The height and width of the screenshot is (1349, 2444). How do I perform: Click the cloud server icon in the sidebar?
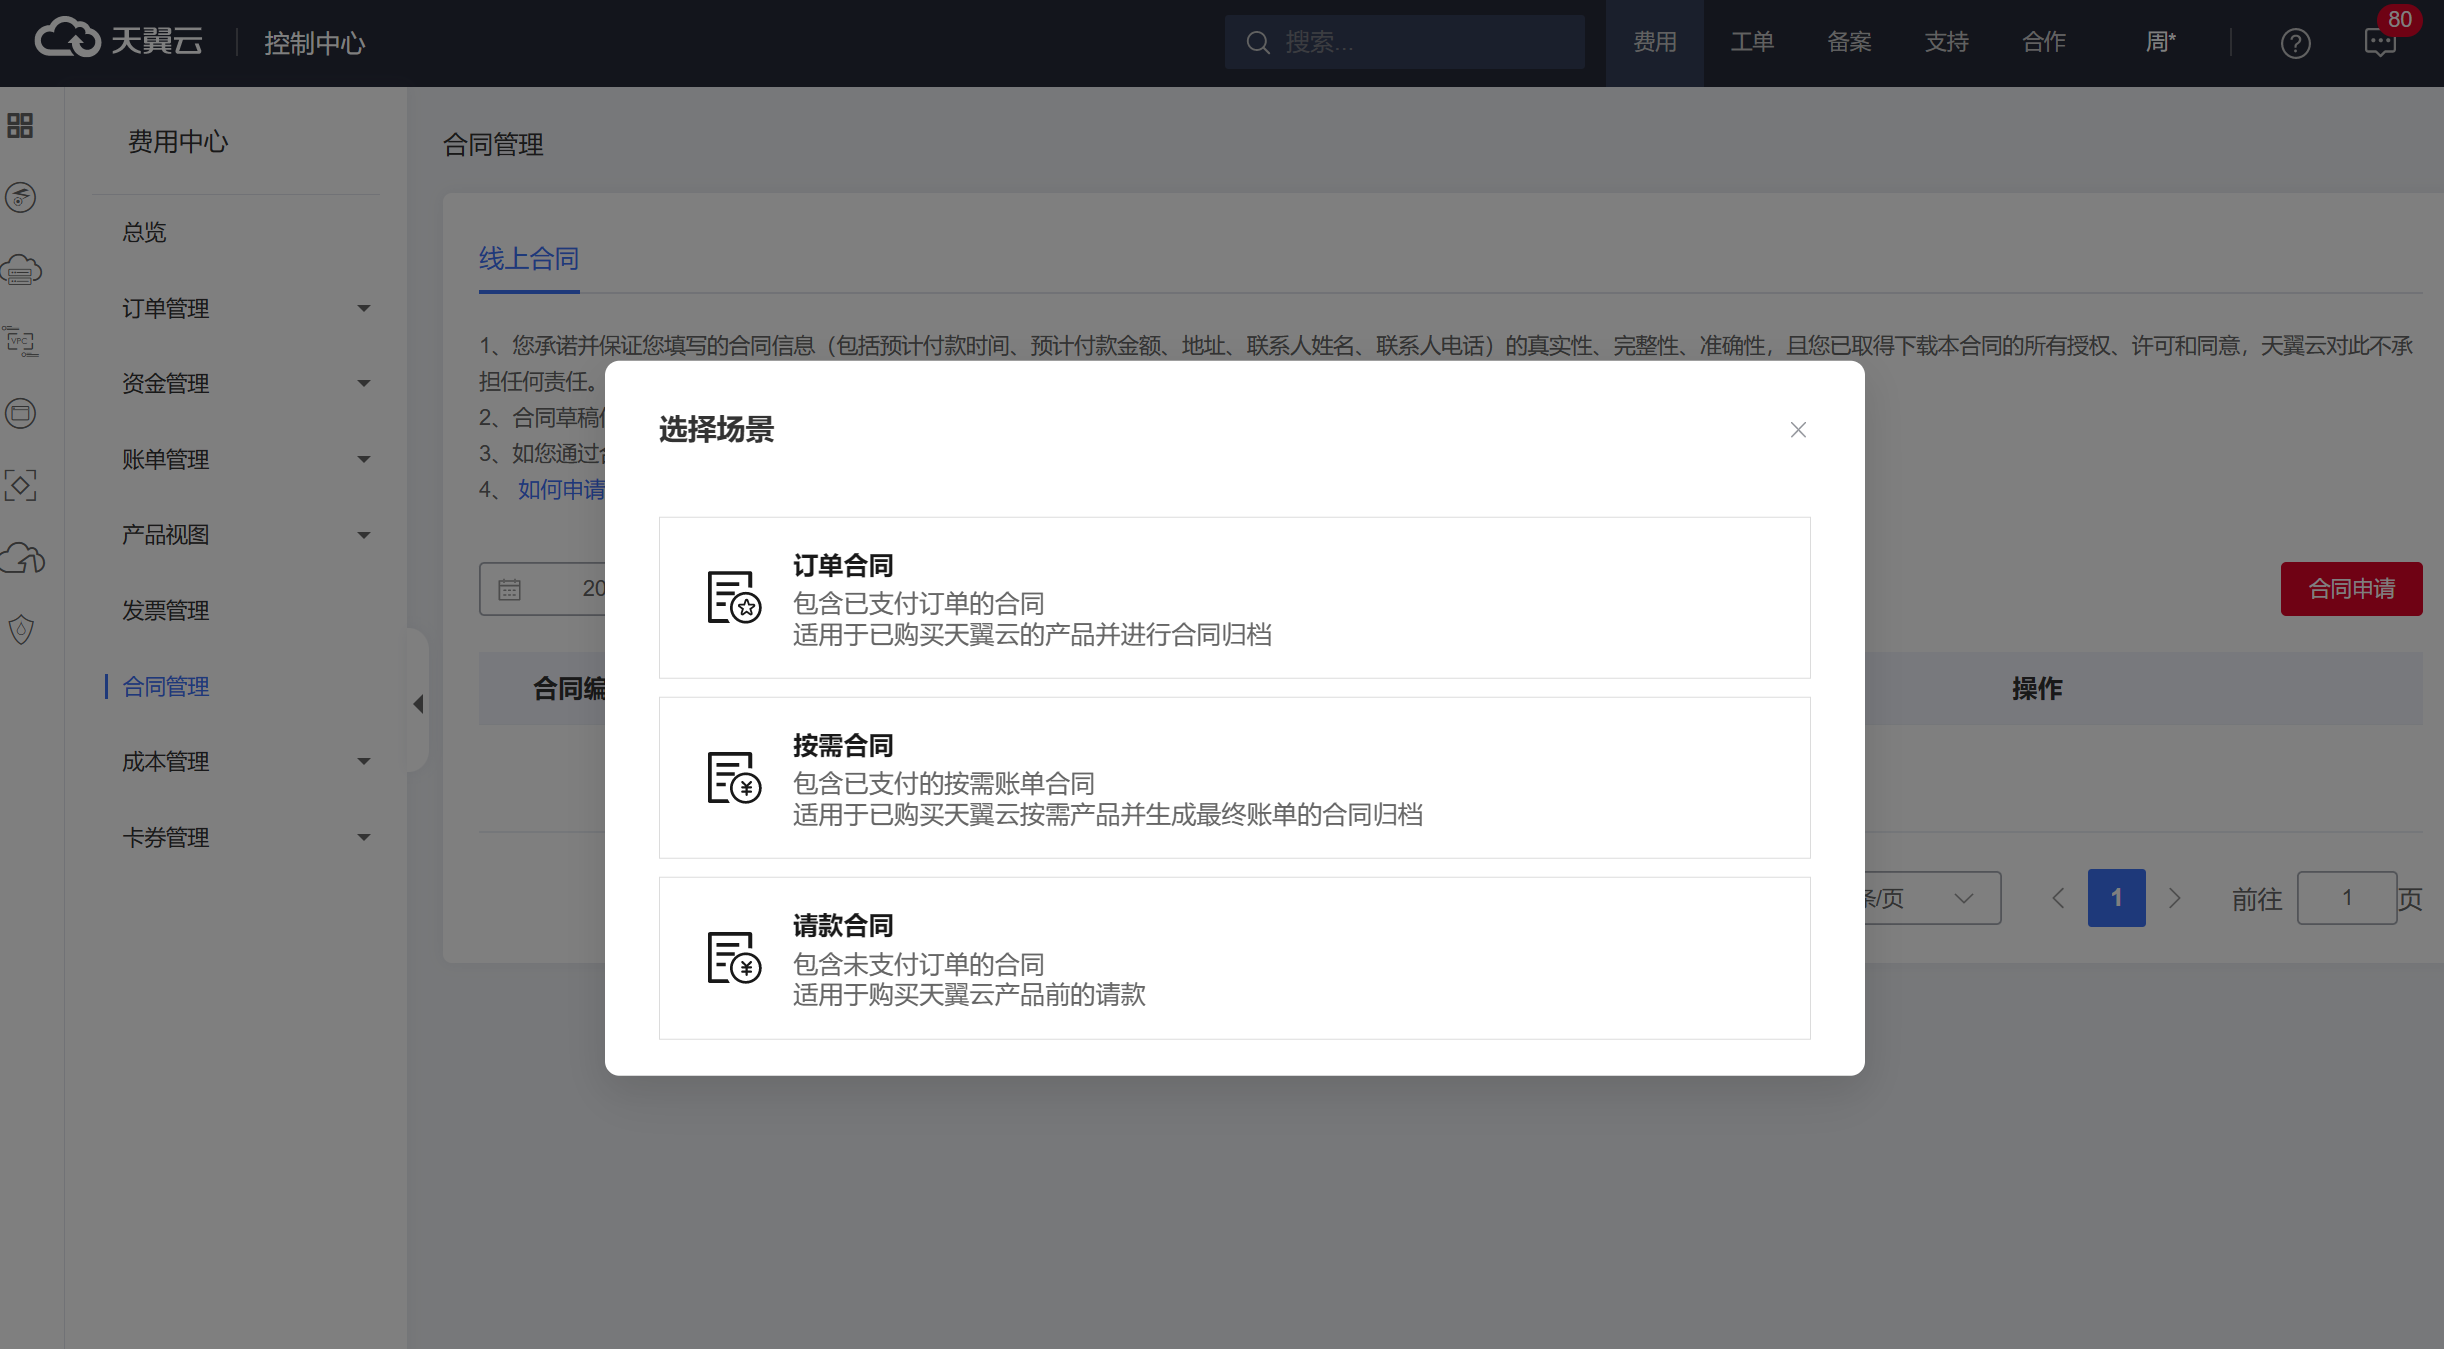tap(20, 268)
